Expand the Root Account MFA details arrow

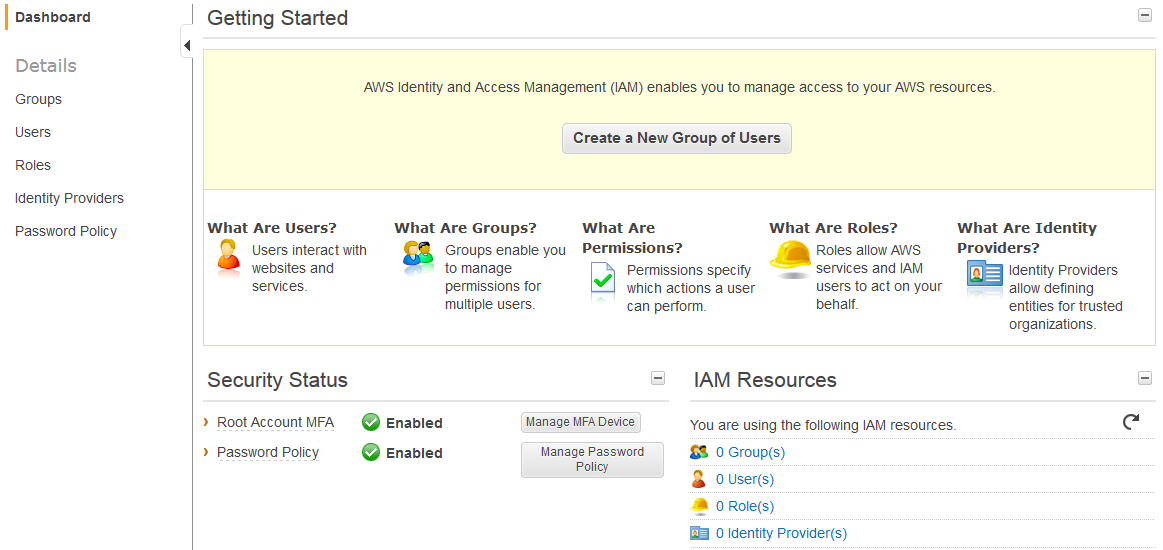[x=206, y=423]
